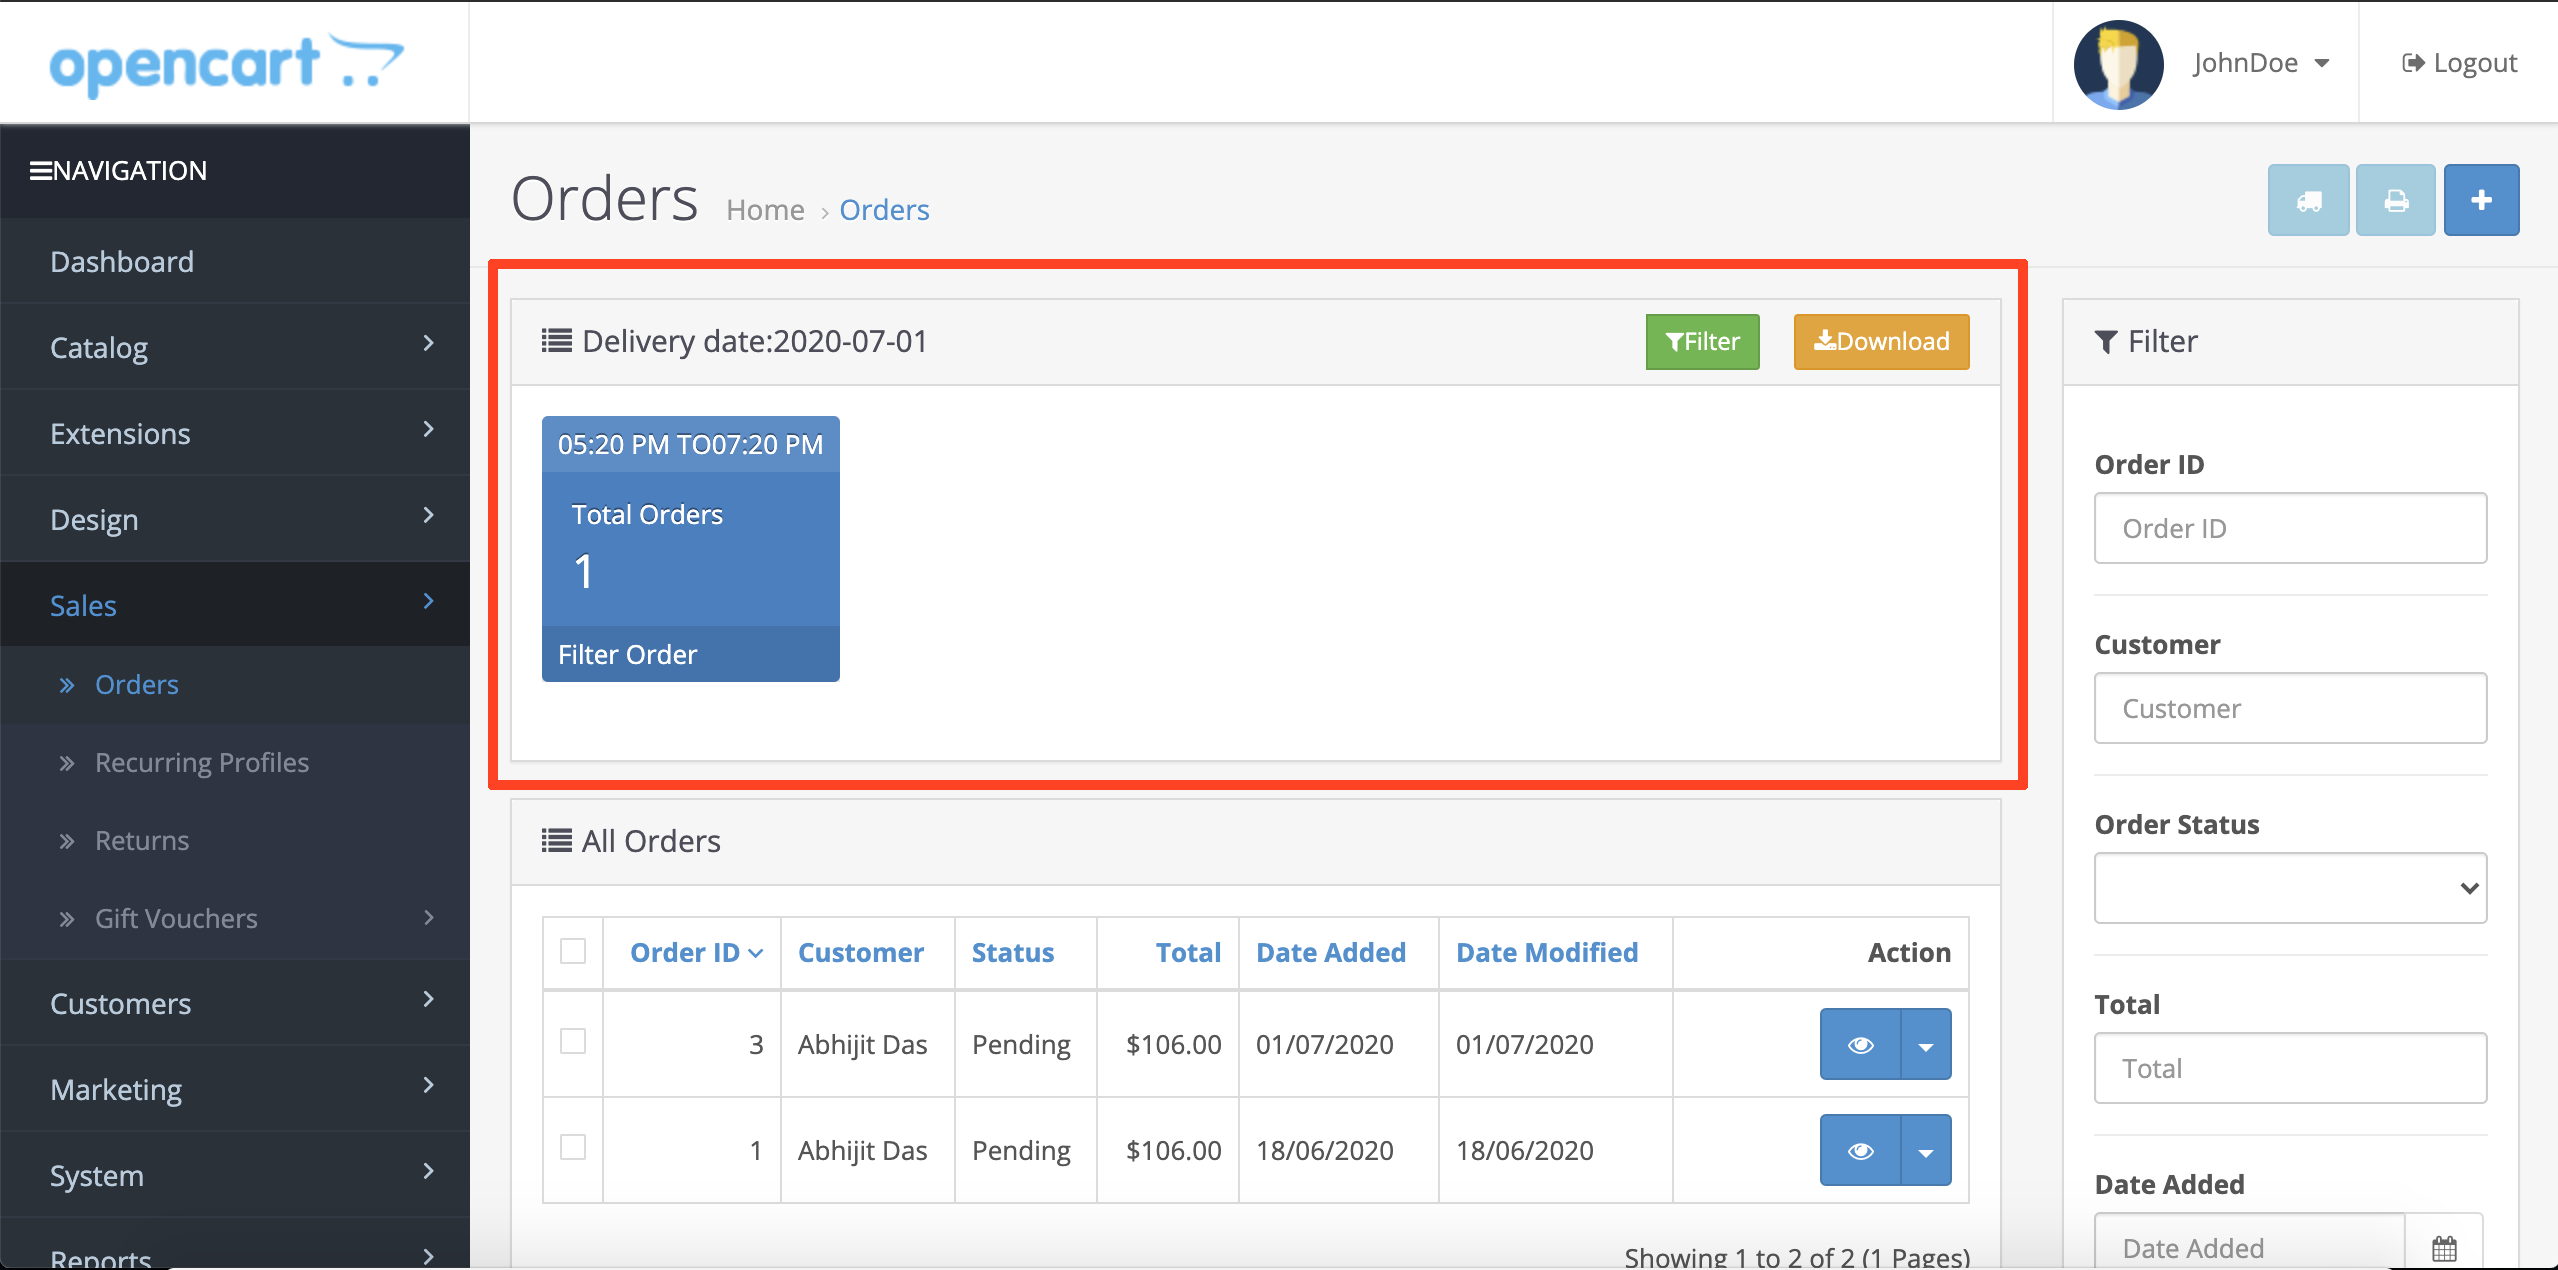Click the Logout link

(2459, 63)
